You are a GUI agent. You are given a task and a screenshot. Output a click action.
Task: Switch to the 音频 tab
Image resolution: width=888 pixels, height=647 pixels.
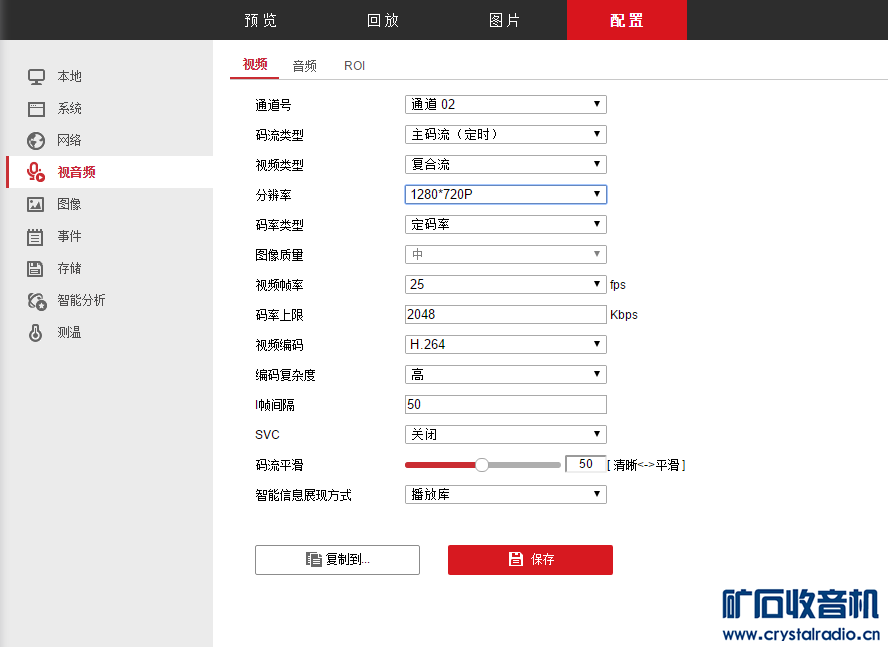(305, 66)
